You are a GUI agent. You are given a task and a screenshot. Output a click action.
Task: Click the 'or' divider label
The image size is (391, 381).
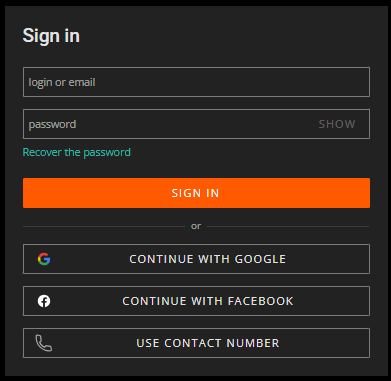(196, 226)
